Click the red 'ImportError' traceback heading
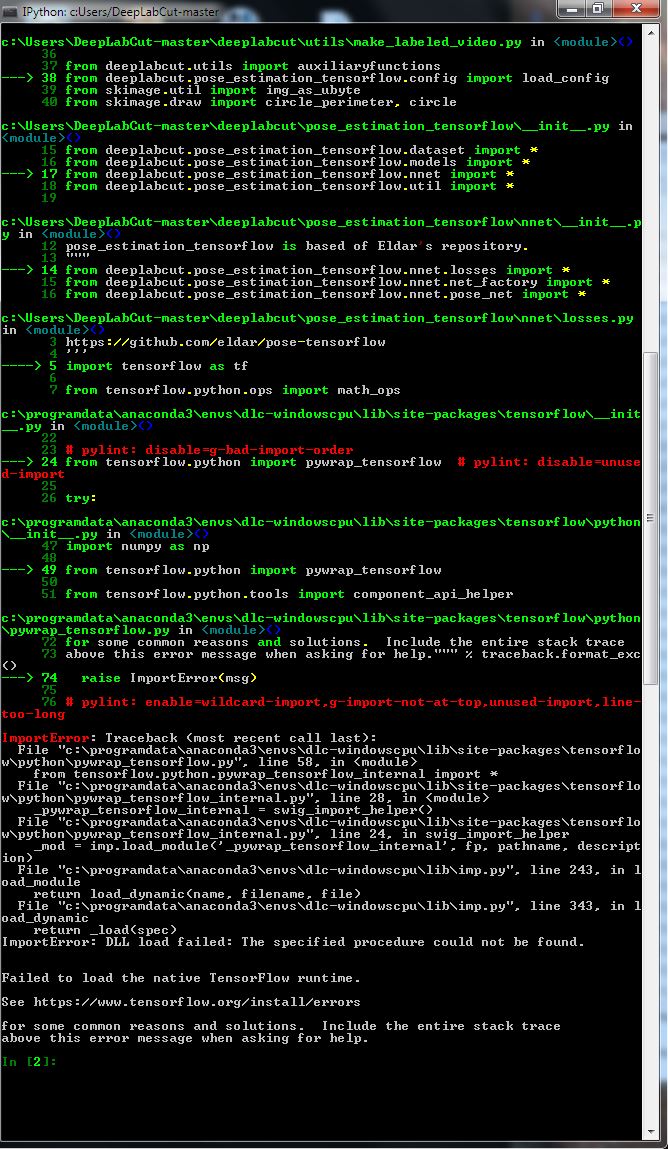The image size is (668, 1149). (44, 737)
